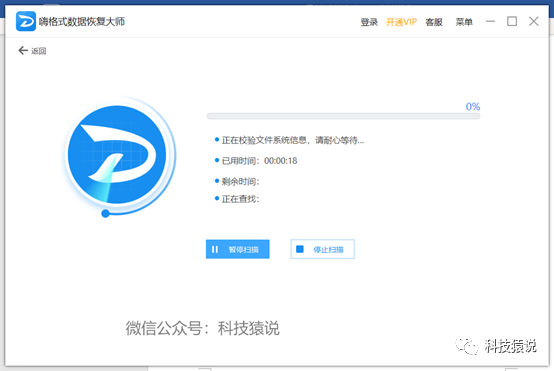Click the 剩余时间 label
Screen dimensions: 554x371
(x=240, y=182)
